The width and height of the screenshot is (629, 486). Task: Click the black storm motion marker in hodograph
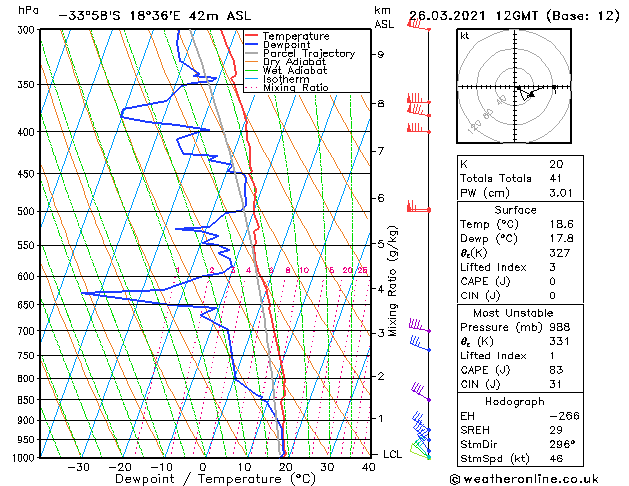pos(532,95)
